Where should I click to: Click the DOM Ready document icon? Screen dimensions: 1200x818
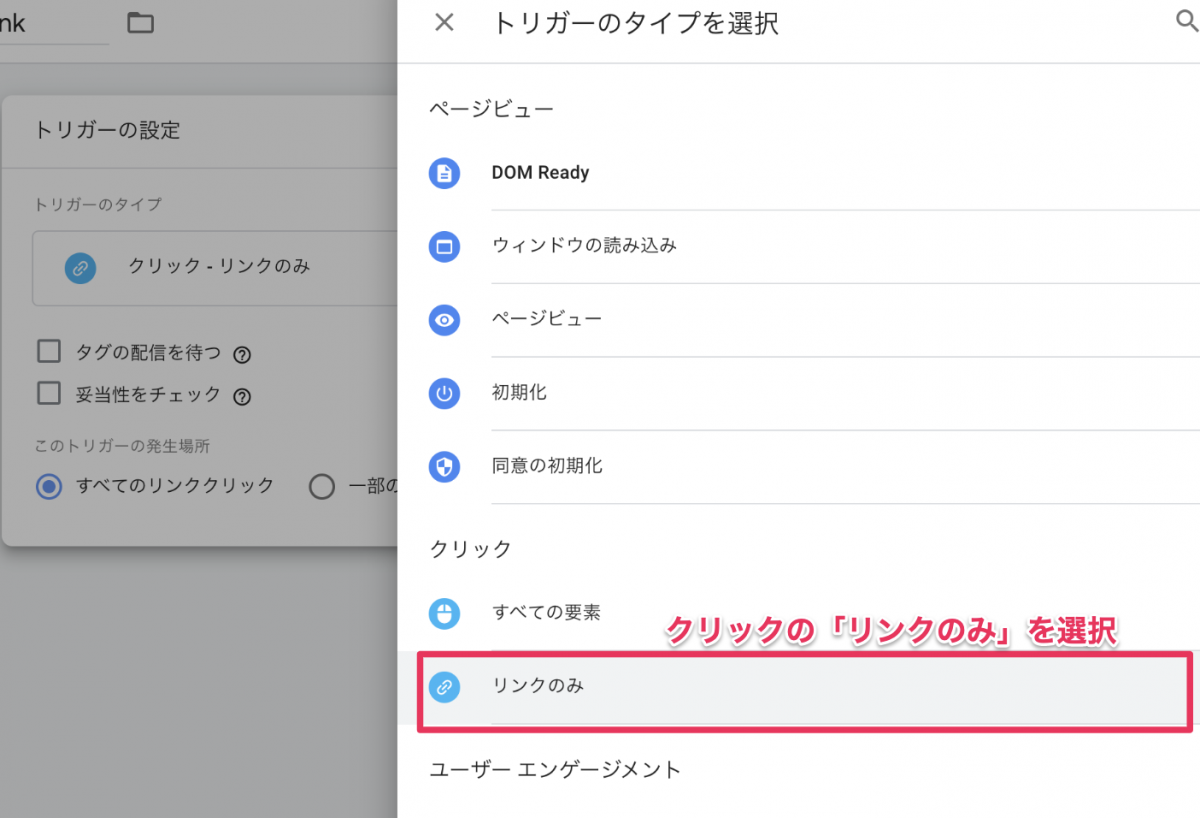click(x=444, y=173)
